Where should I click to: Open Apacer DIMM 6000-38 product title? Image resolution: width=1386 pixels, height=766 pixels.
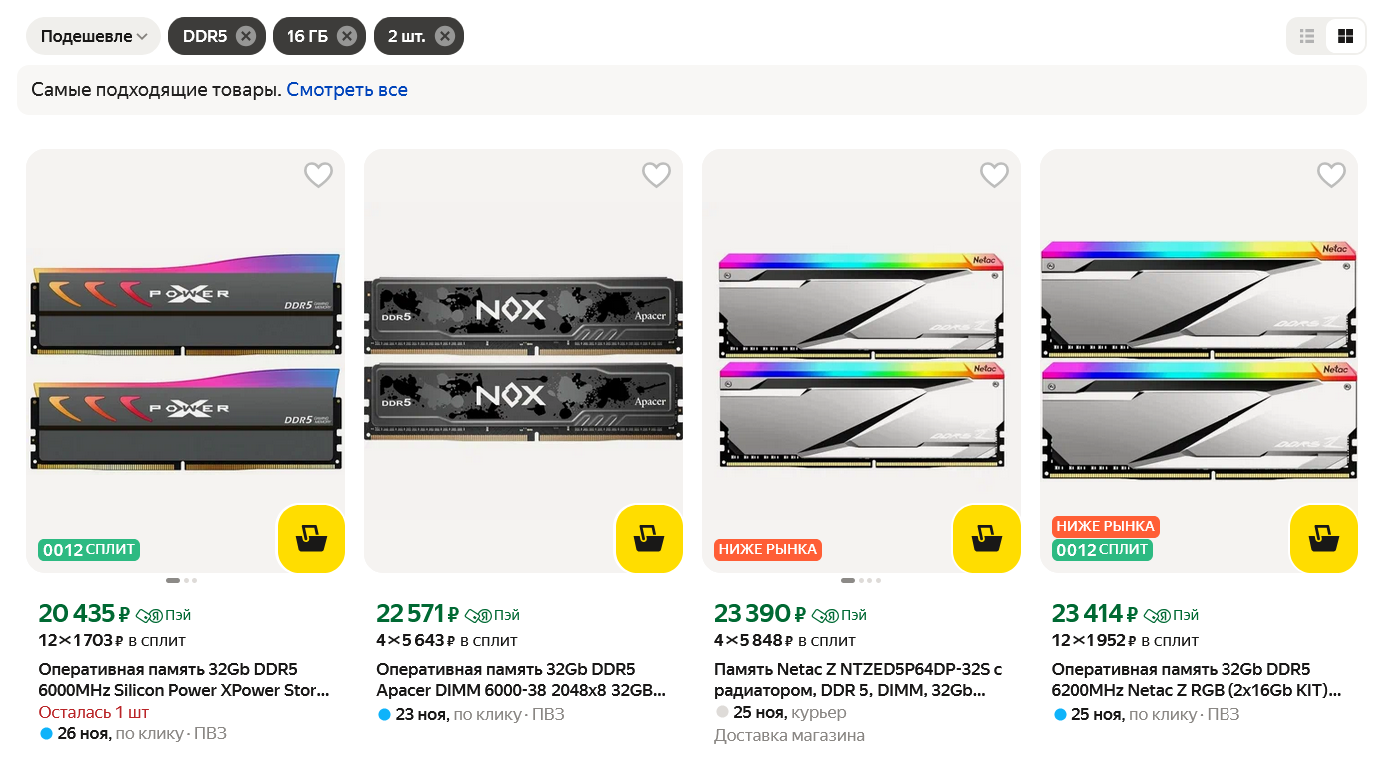point(520,680)
